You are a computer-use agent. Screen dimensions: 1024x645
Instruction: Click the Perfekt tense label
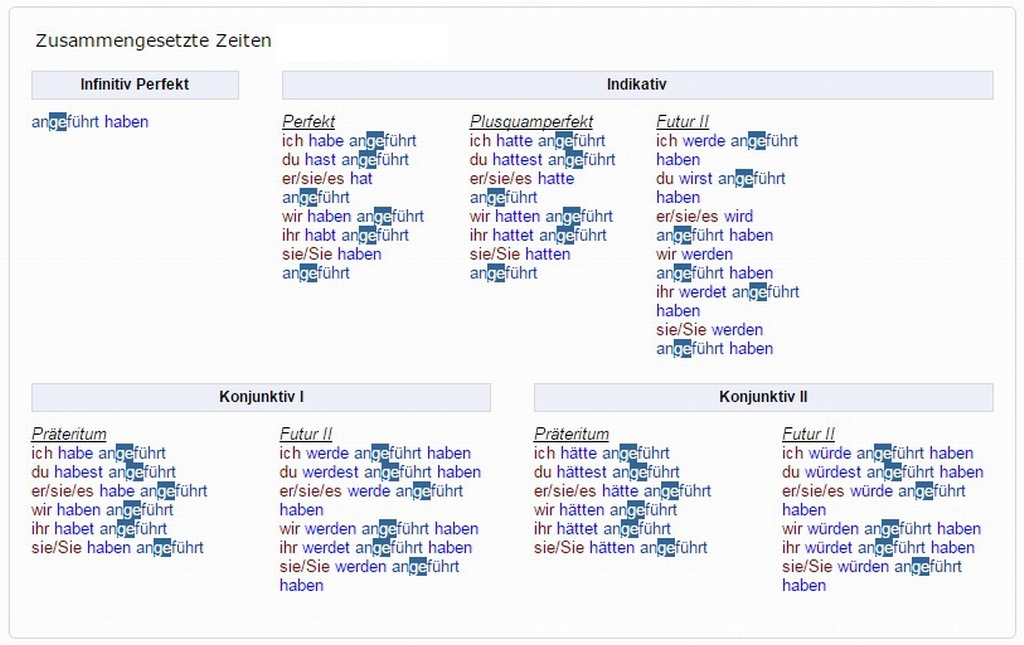pyautogui.click(x=308, y=122)
